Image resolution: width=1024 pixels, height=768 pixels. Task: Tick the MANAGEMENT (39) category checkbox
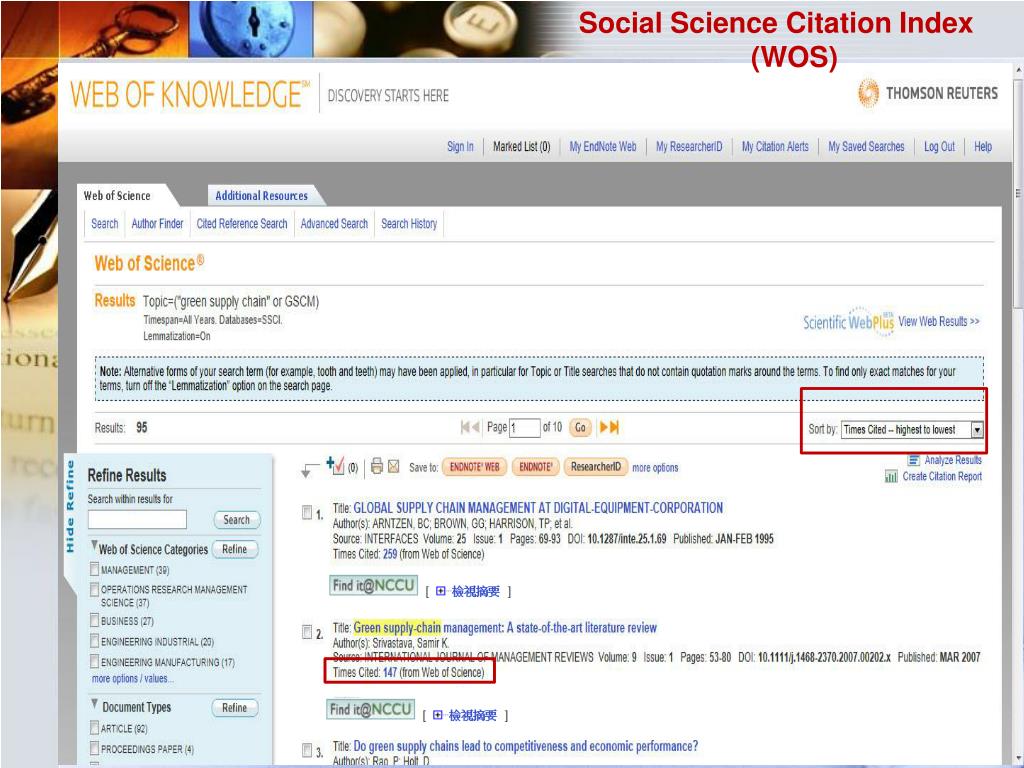pos(95,569)
